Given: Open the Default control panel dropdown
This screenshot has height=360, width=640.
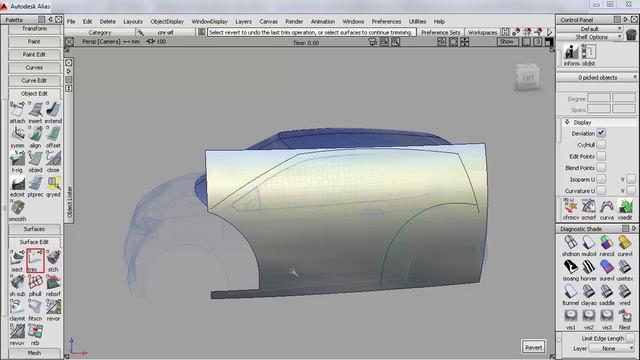Looking at the screenshot, I should (590, 29).
